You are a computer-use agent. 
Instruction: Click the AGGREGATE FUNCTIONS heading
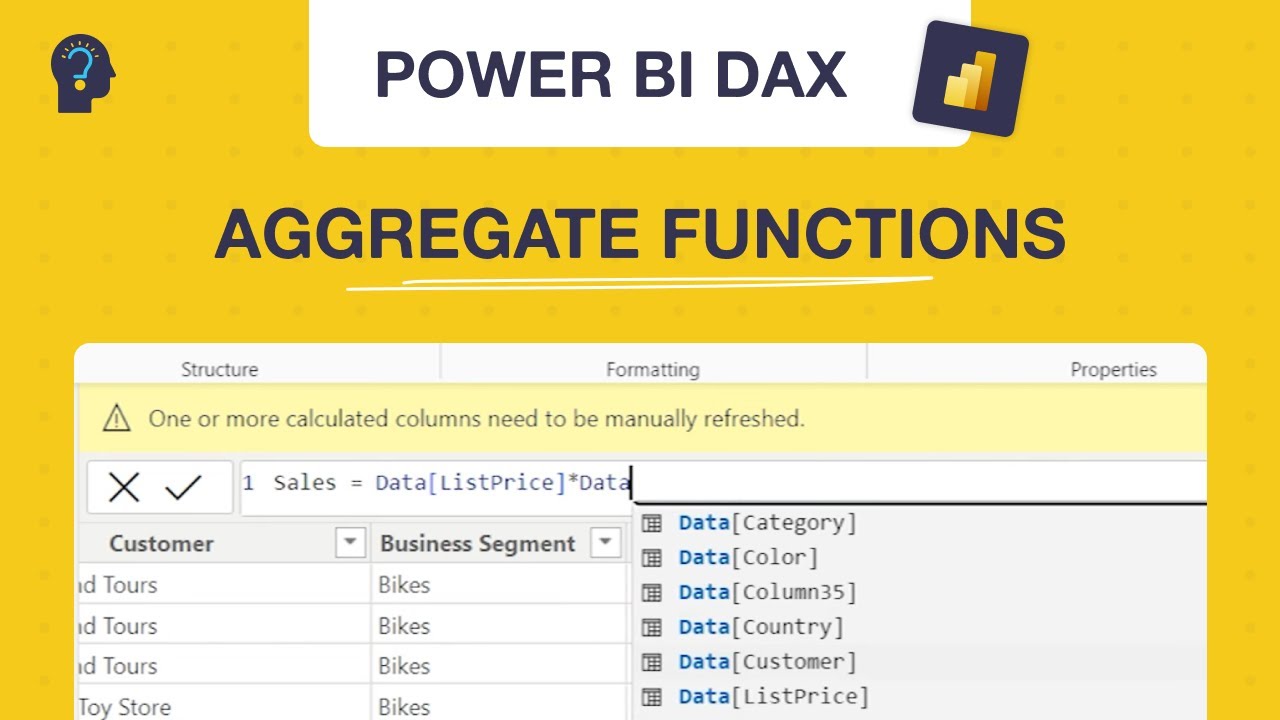click(640, 234)
